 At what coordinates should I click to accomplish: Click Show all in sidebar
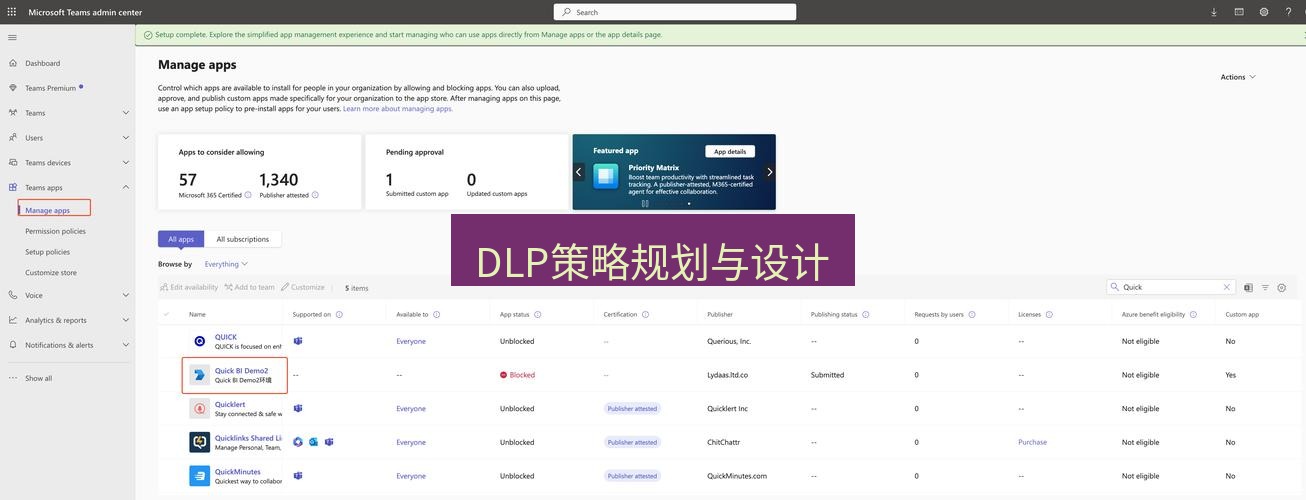38,378
